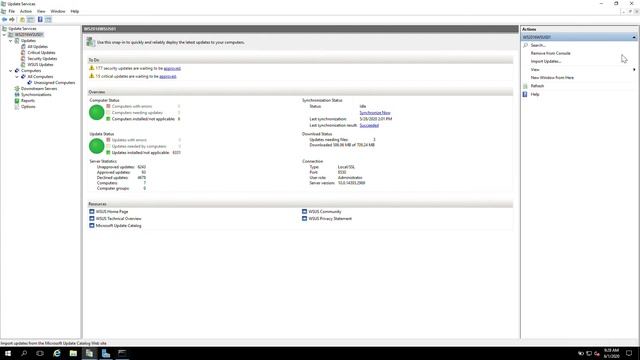Click Updates installed/not applicable legend entry
Viewport: 640px width, 360px height.
pos(140,153)
